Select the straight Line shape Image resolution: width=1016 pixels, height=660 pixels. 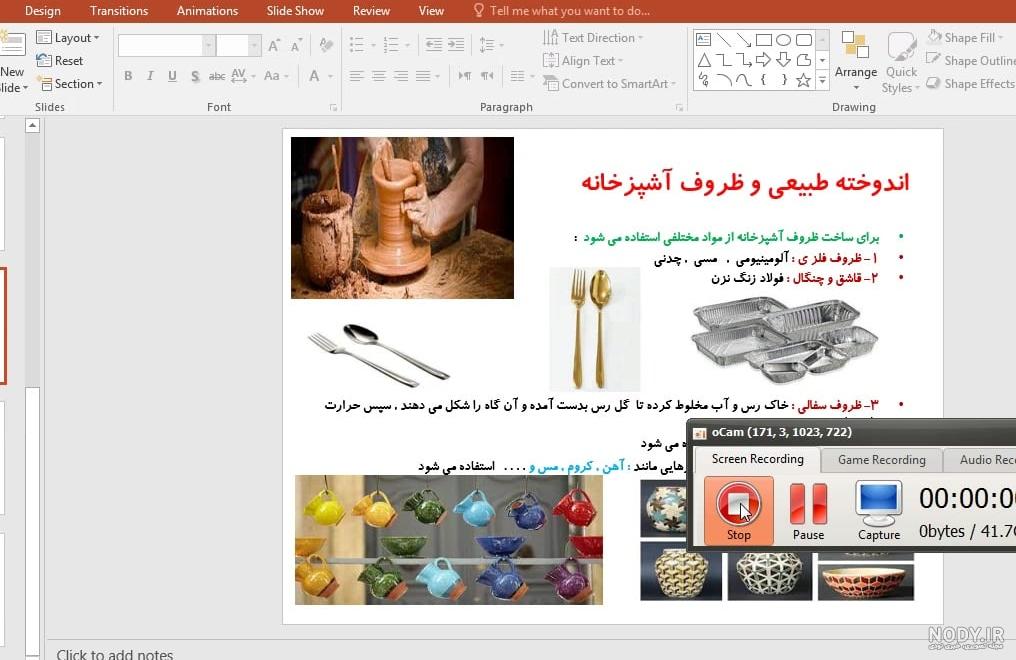point(724,40)
